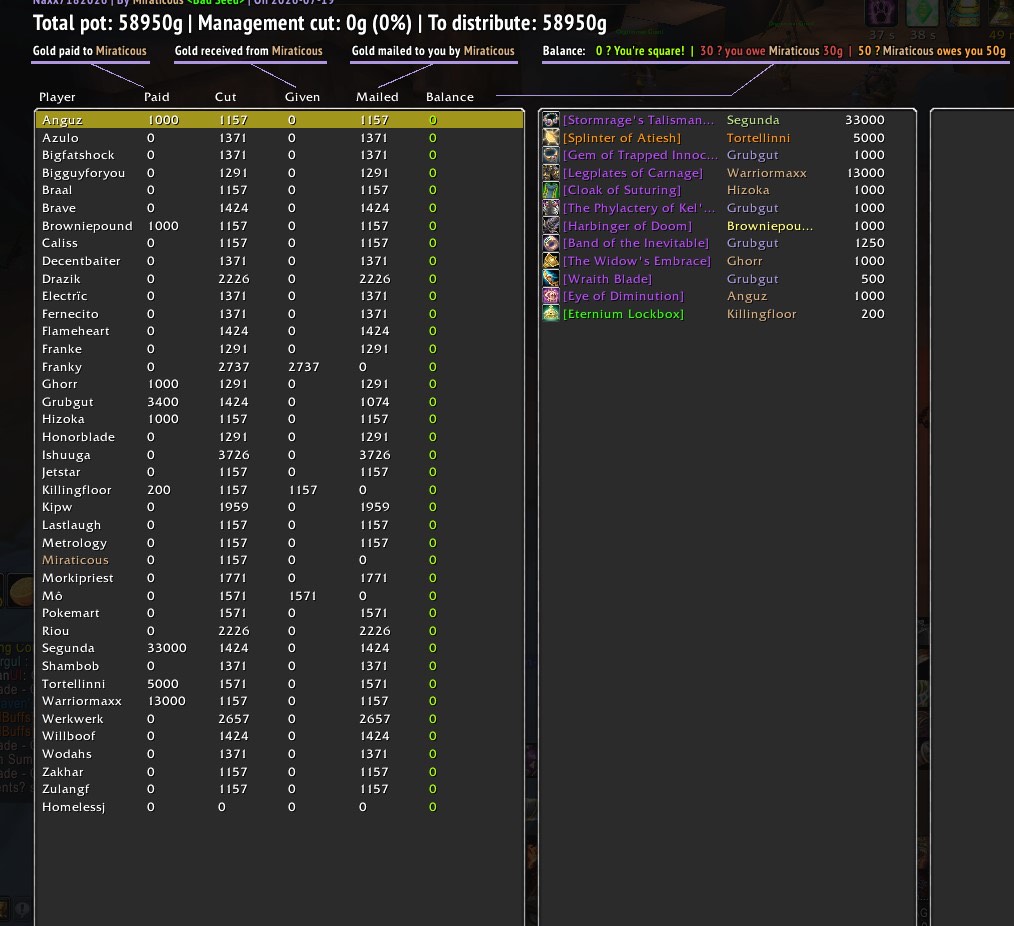The width and height of the screenshot is (1014, 926).
Task: Click the 'Gold mailed to you by Miraticous' legend
Action: [x=433, y=51]
